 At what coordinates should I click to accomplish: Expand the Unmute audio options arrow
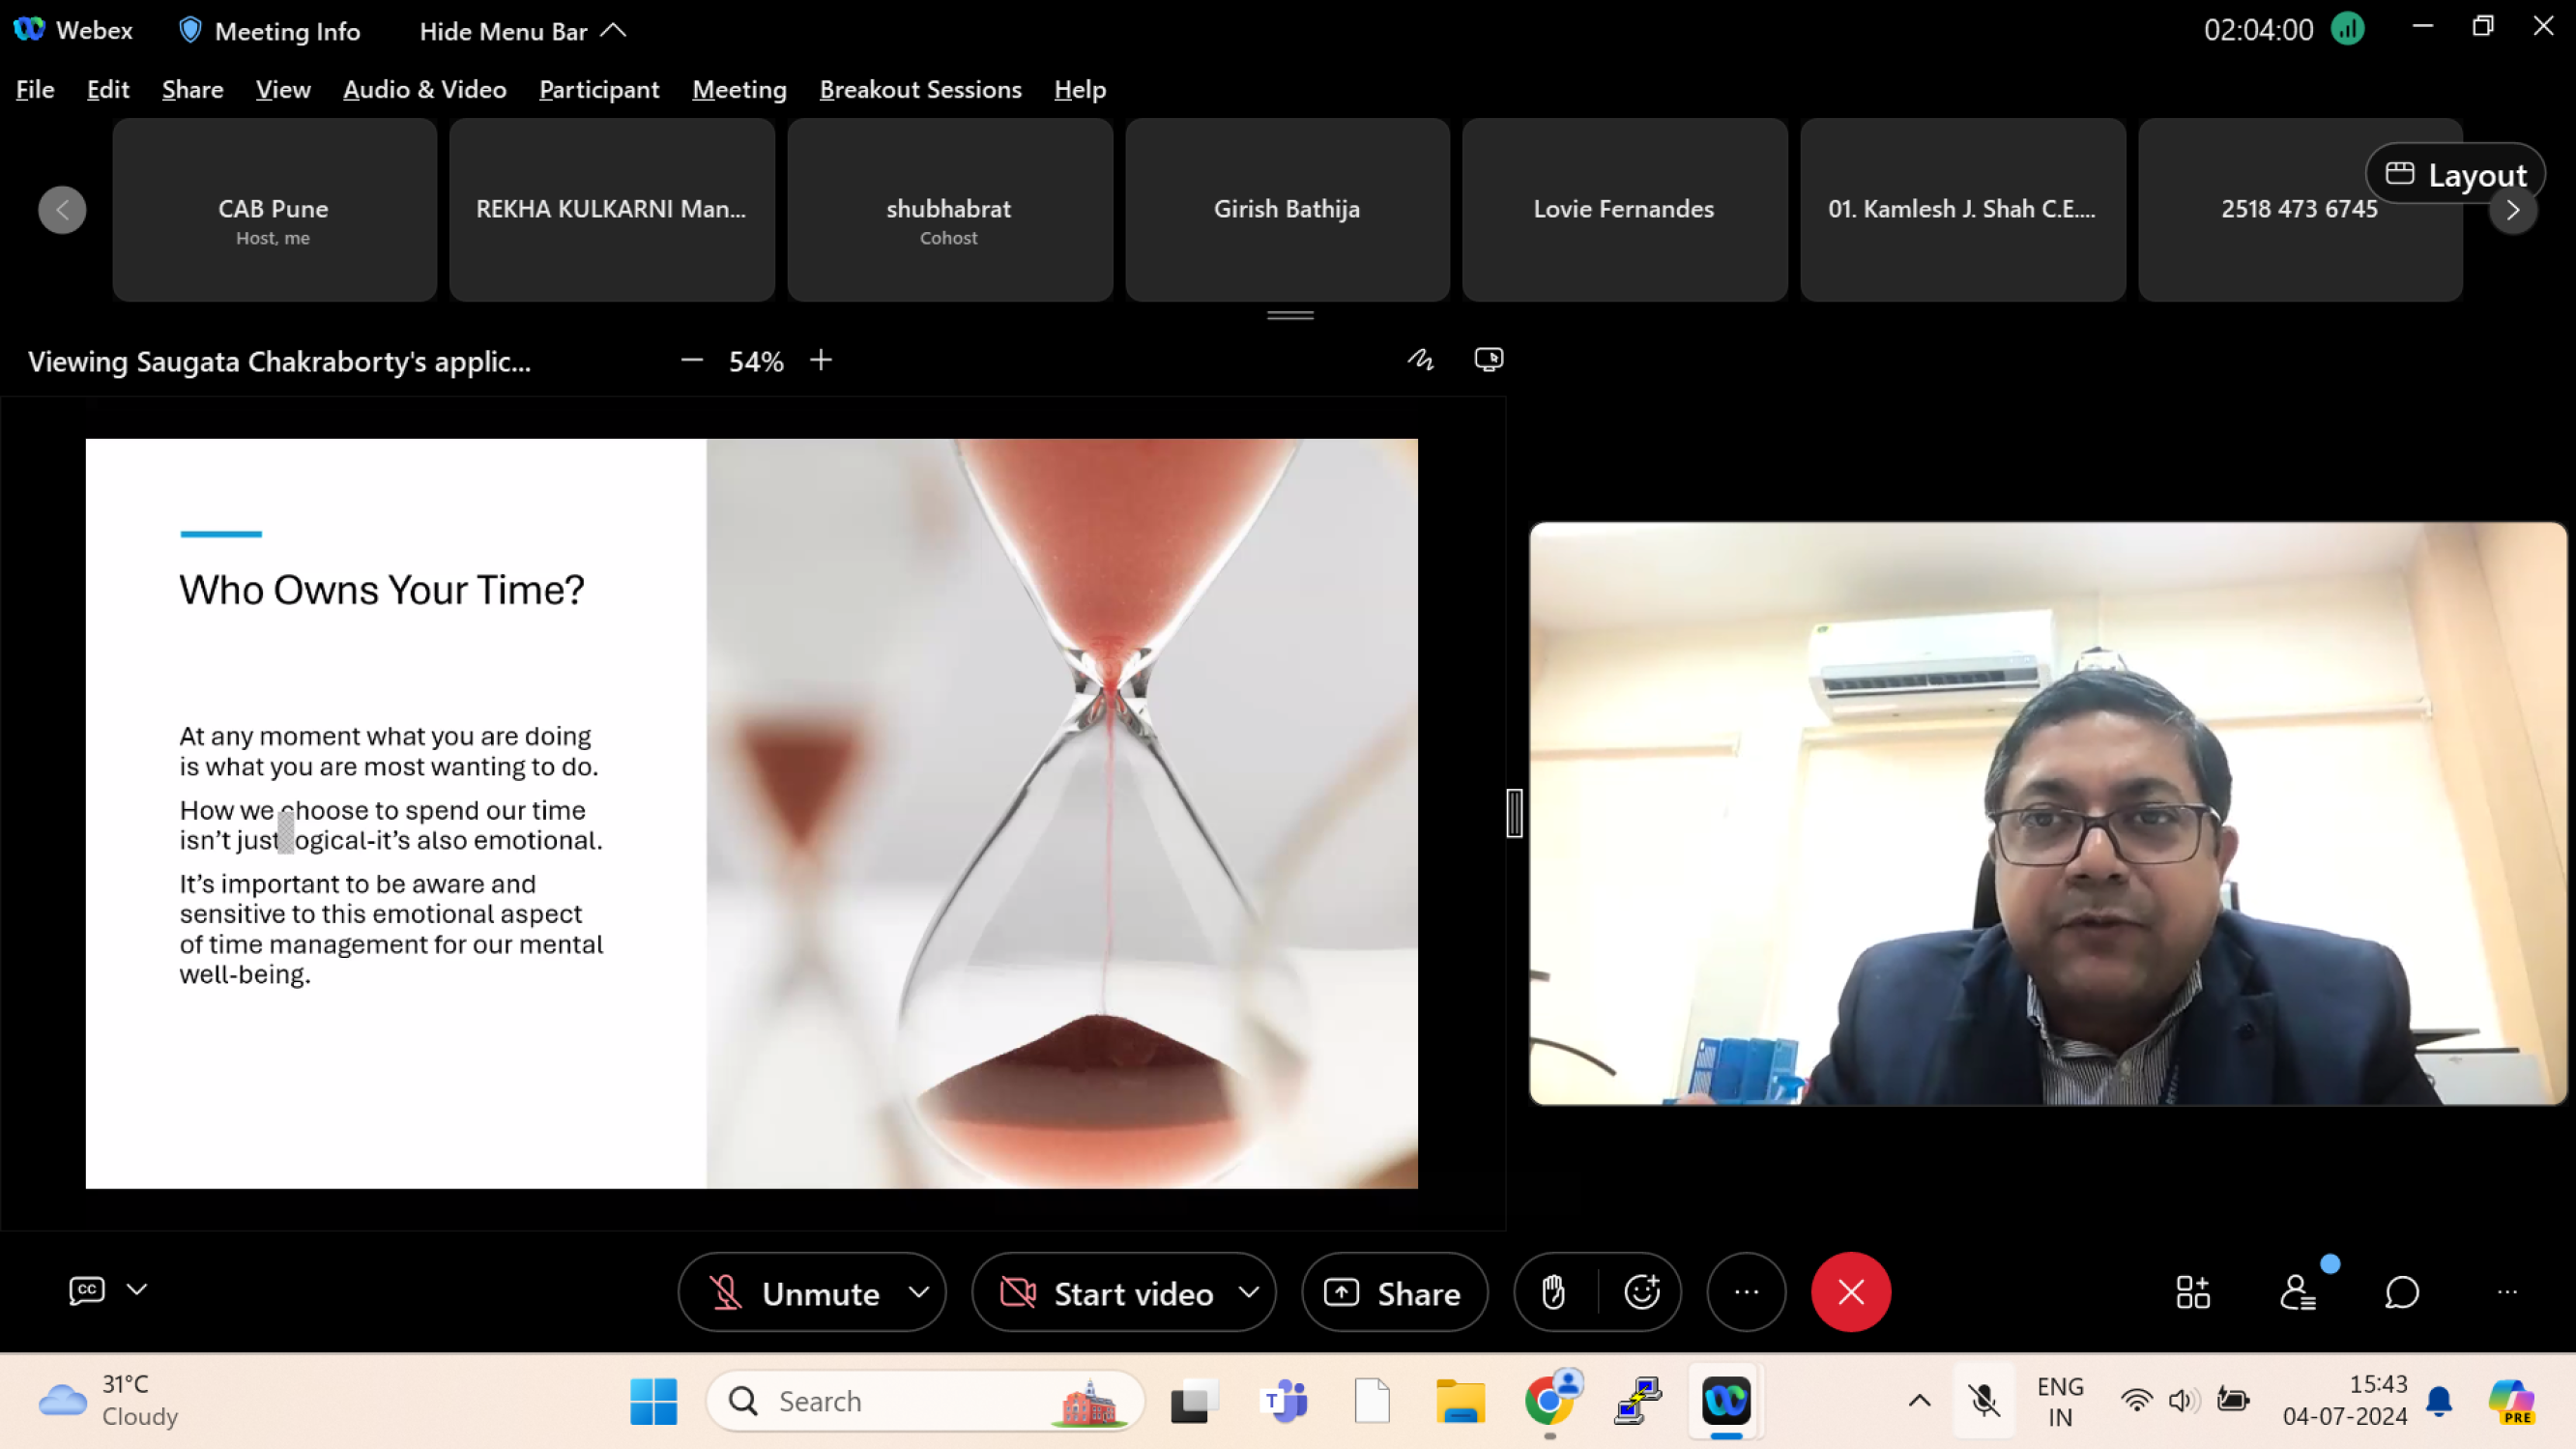[919, 1292]
